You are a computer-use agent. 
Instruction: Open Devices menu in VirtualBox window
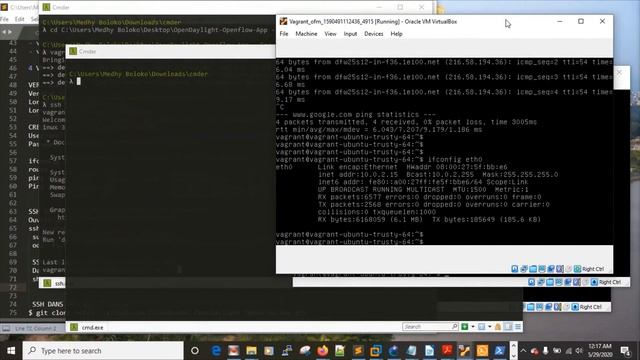(373, 34)
